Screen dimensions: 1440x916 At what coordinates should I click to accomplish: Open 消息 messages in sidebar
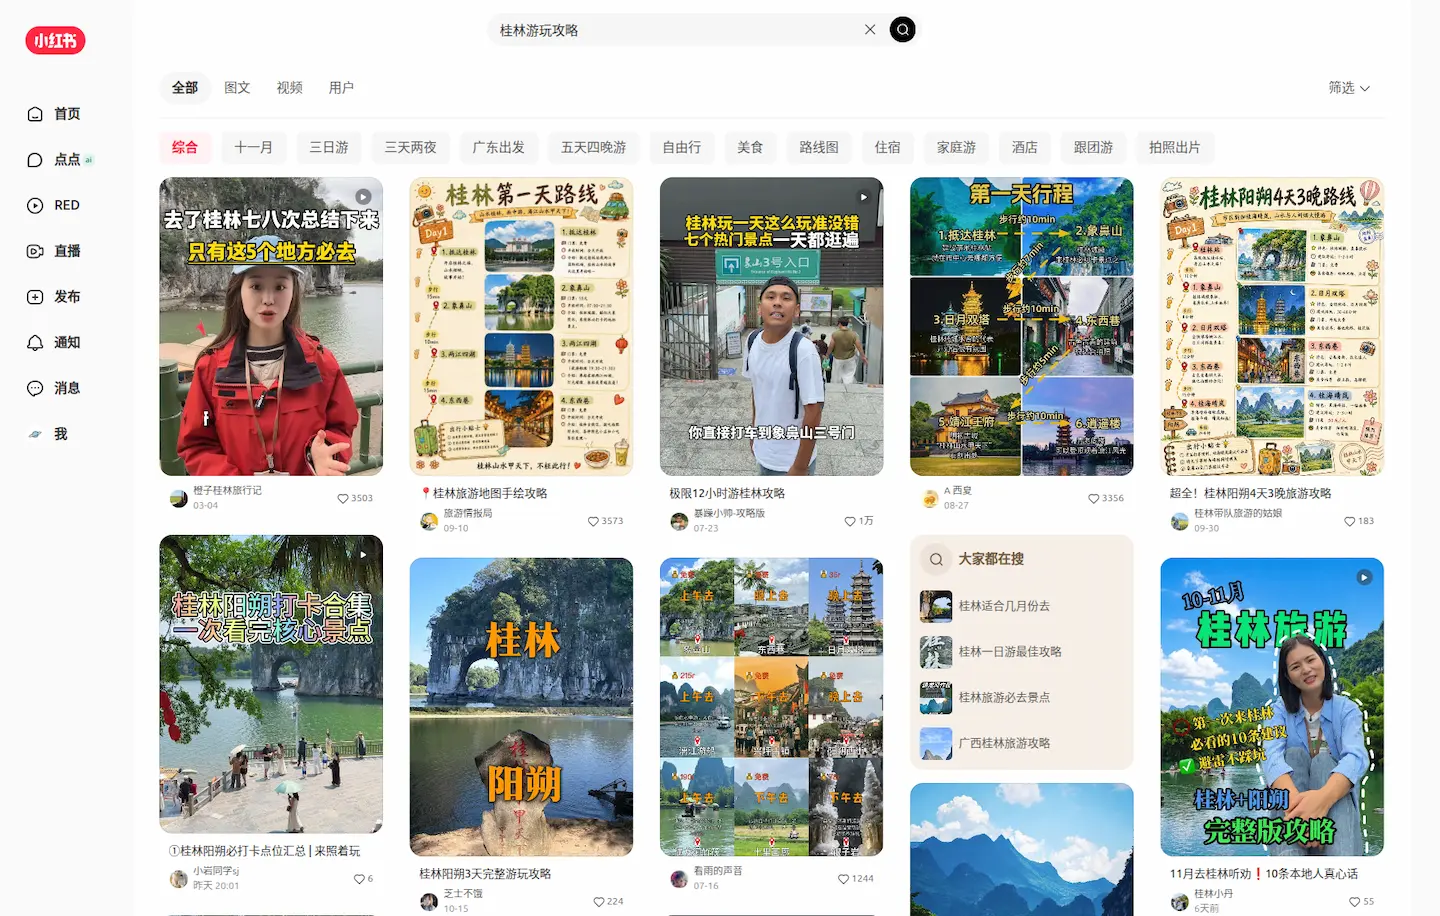pyautogui.click(x=55, y=388)
